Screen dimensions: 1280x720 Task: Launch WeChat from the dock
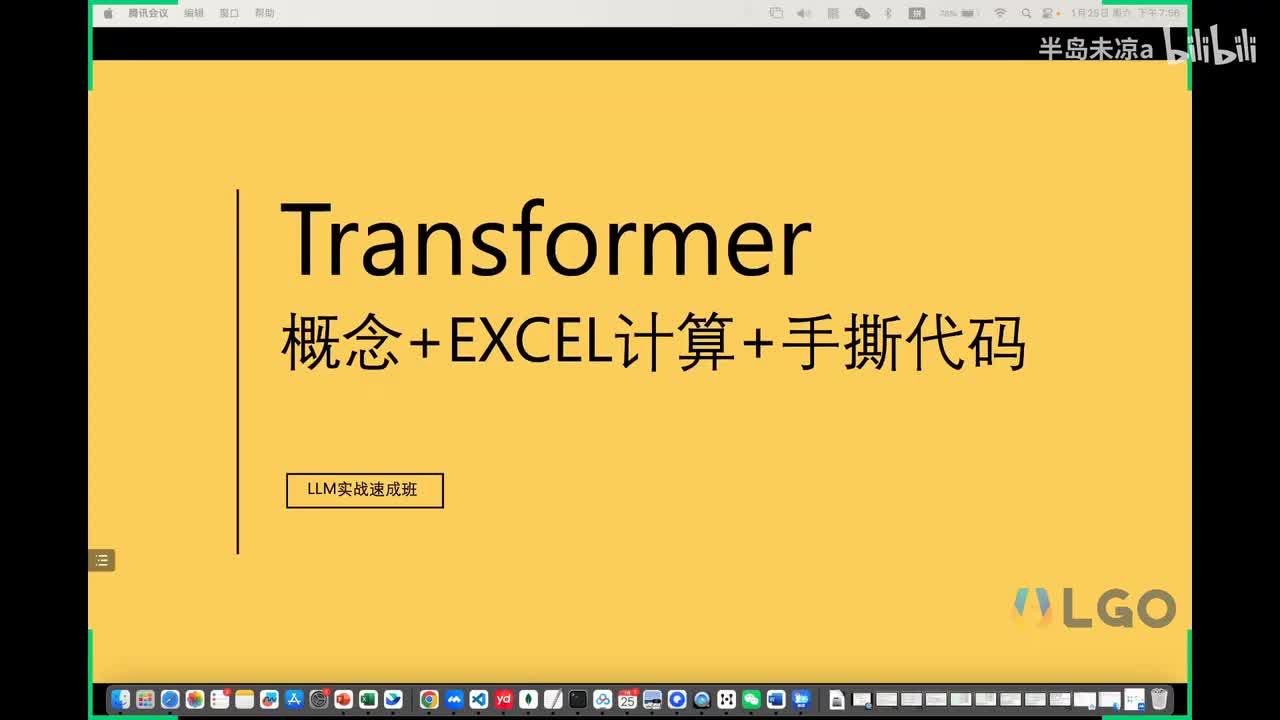[752, 699]
